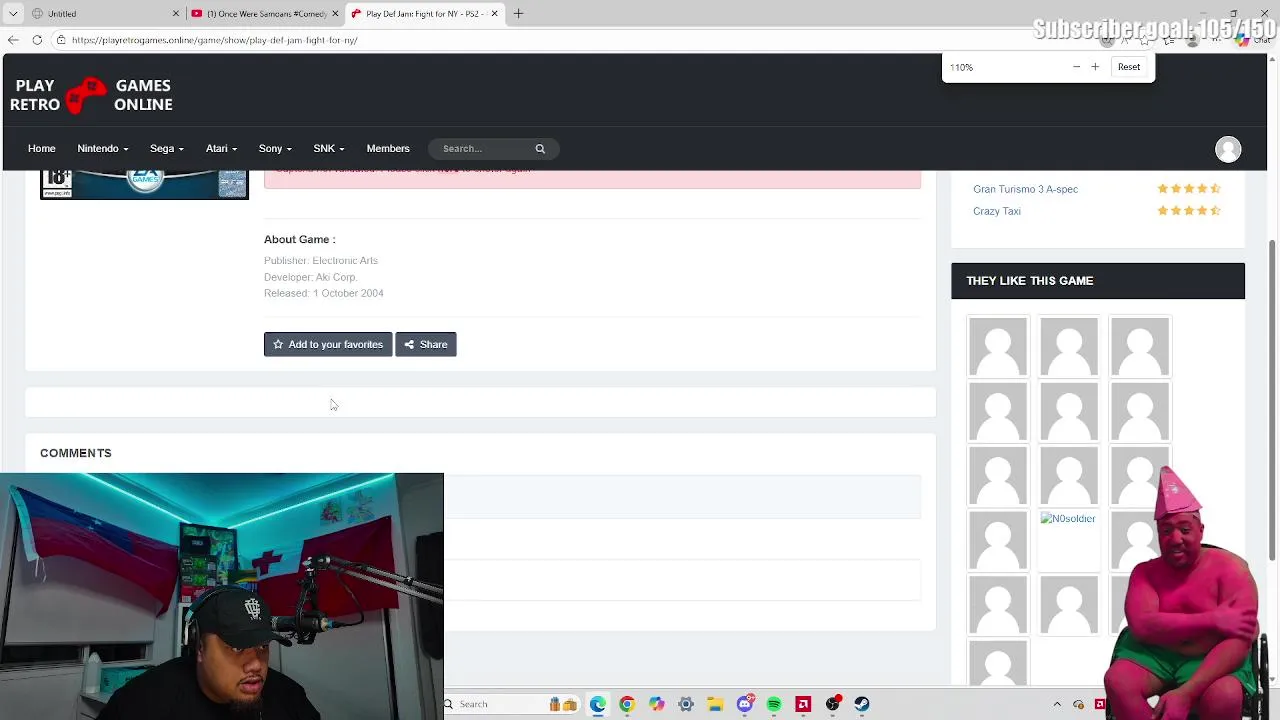Viewport: 1280px width, 720px height.
Task: Click the COMMENTS section heading
Action: (x=76, y=453)
